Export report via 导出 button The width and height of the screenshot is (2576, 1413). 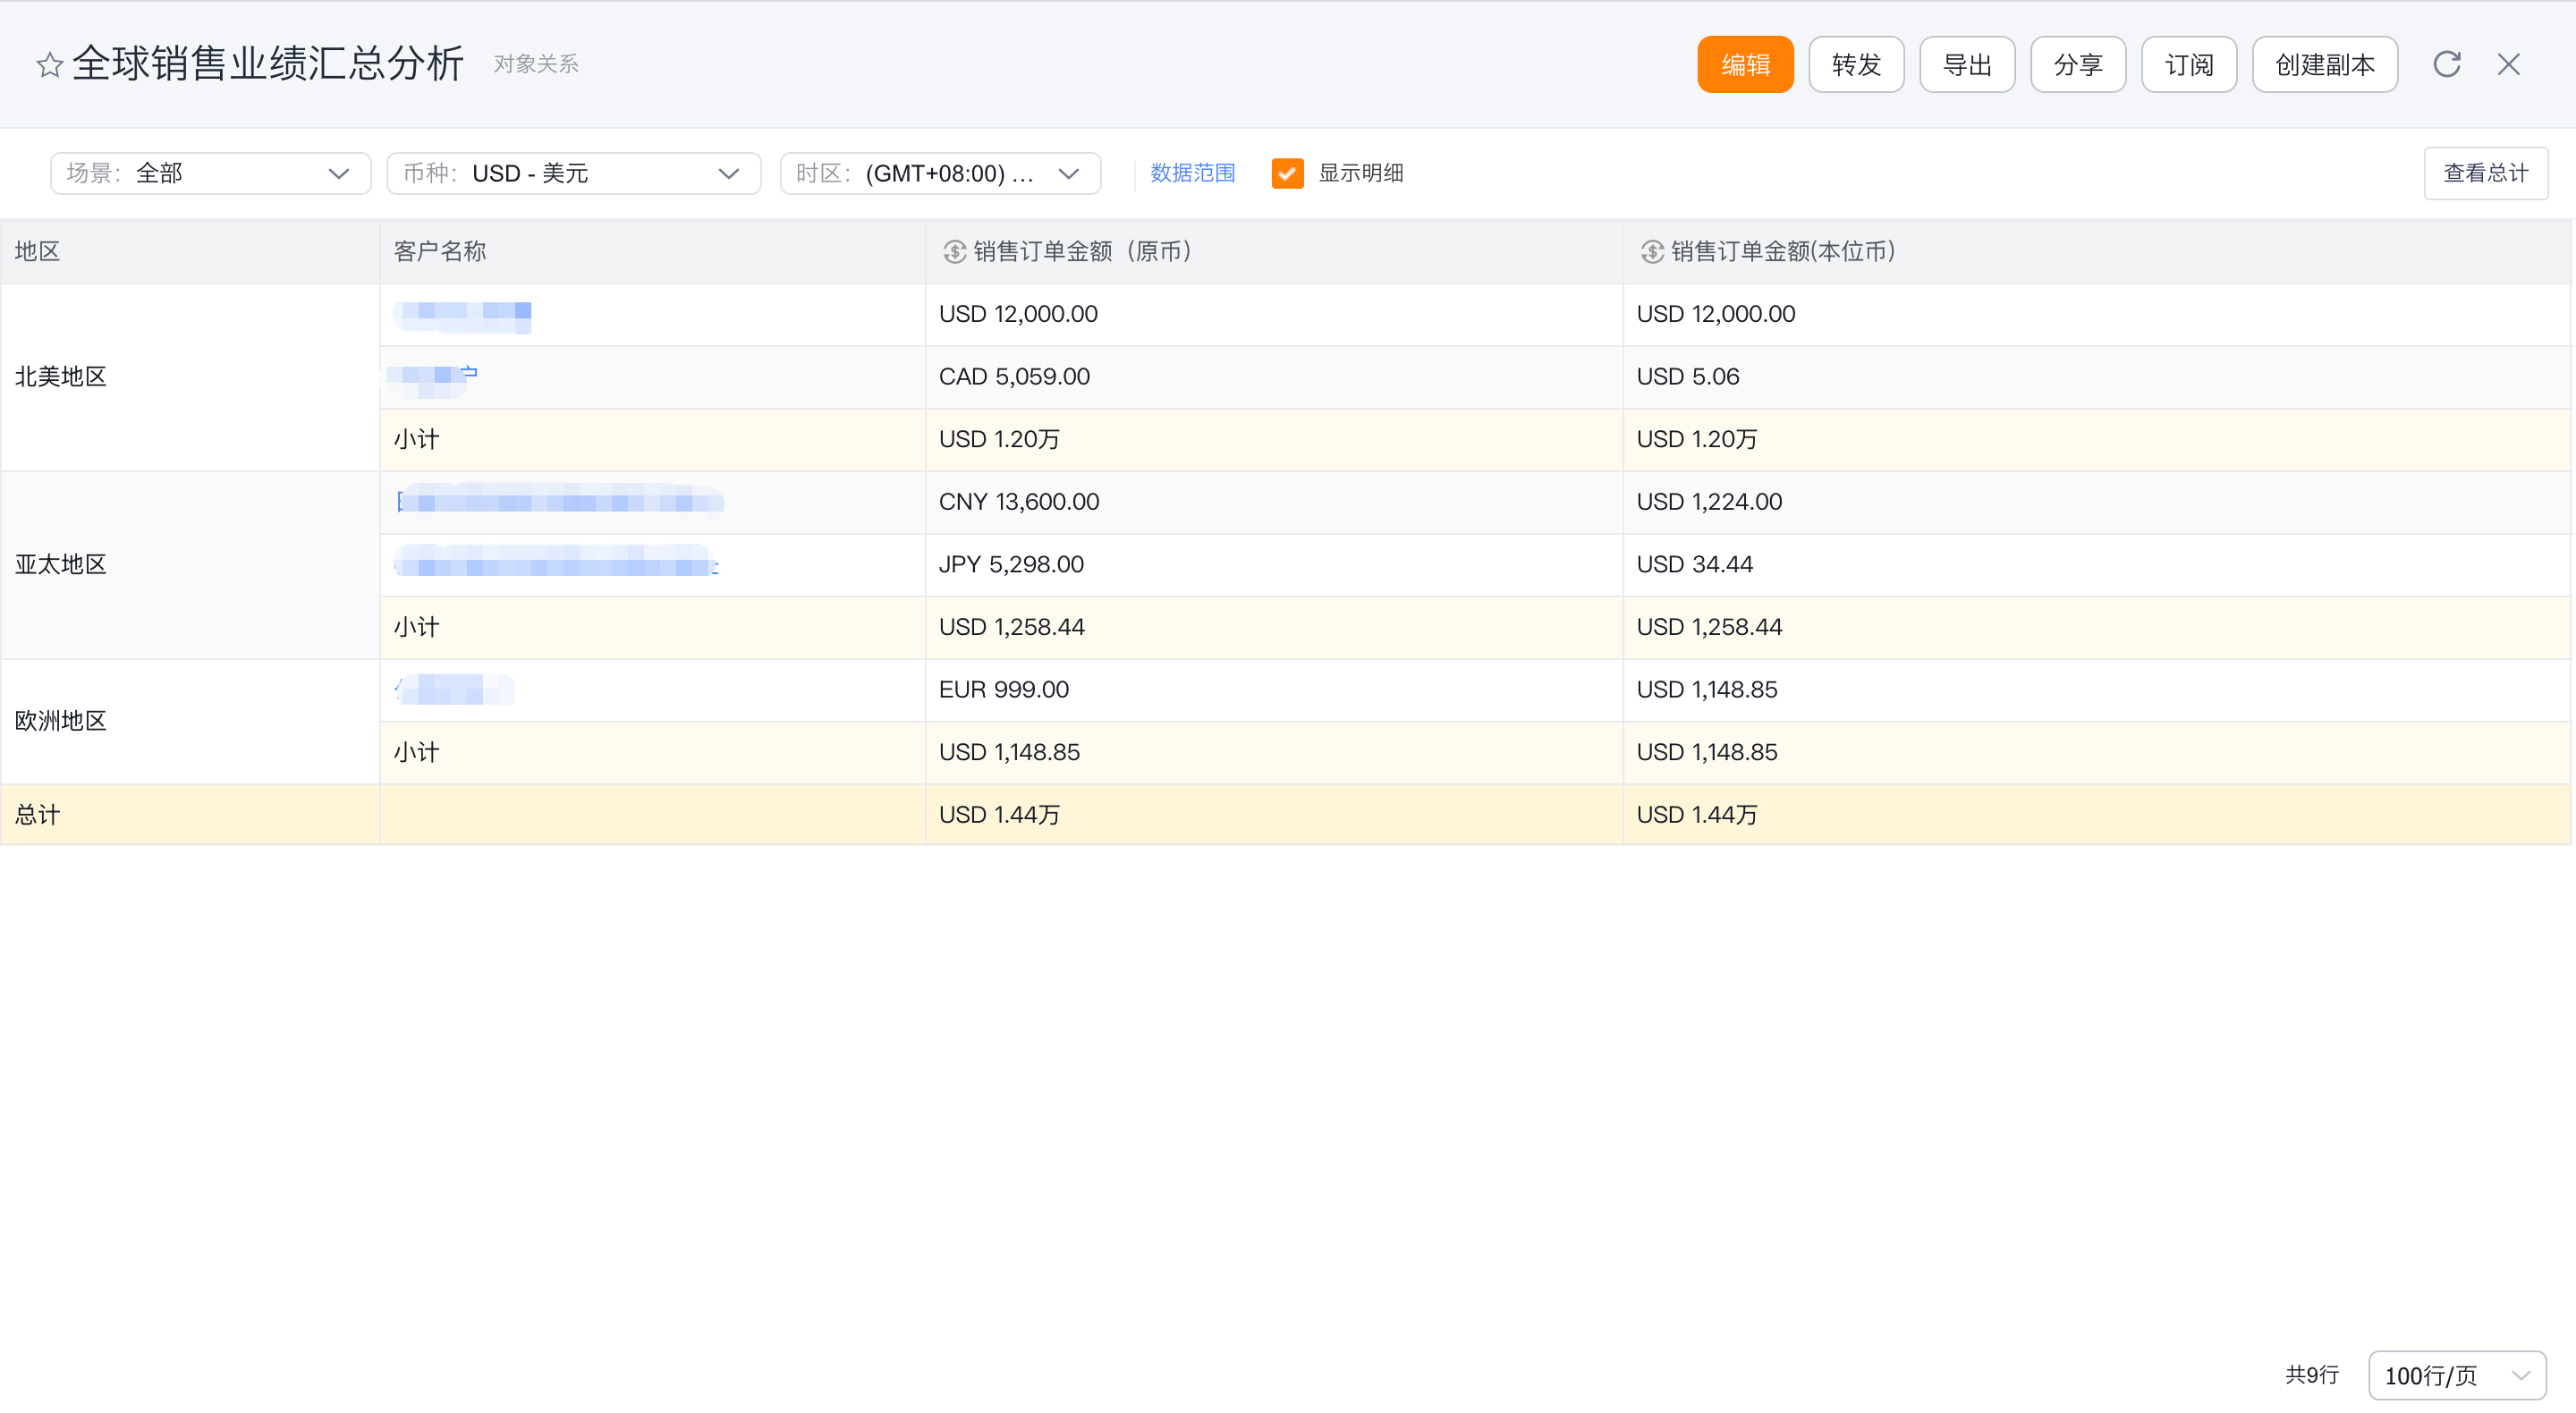coord(1966,65)
